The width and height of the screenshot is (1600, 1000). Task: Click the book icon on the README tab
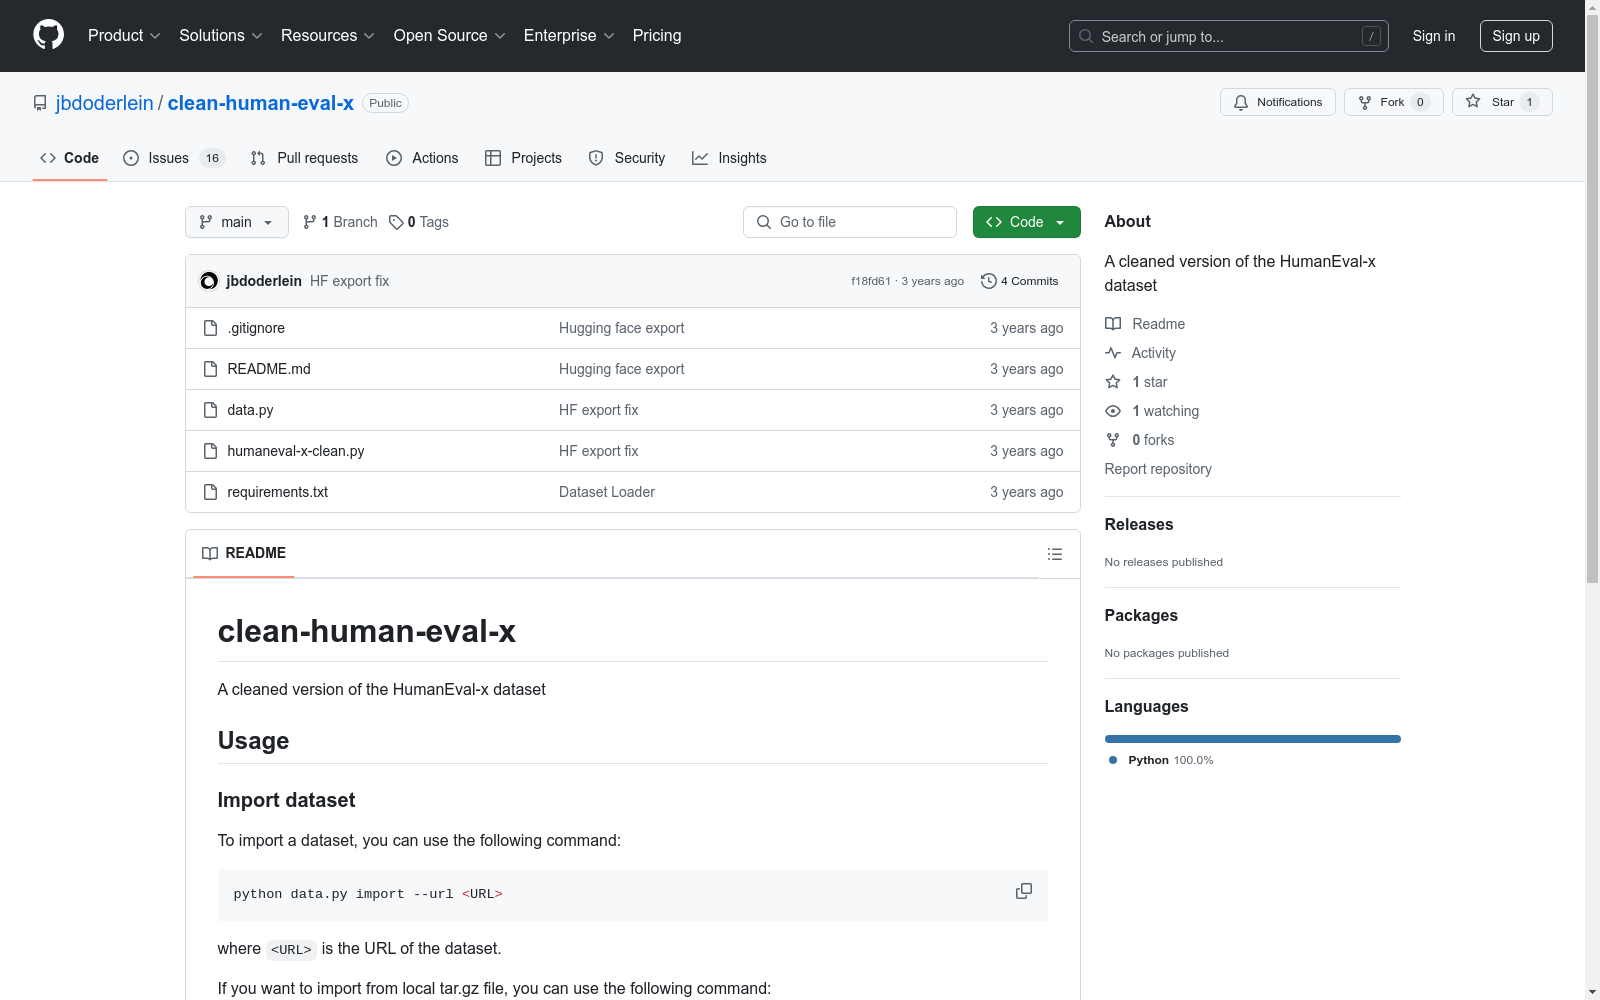(x=210, y=553)
